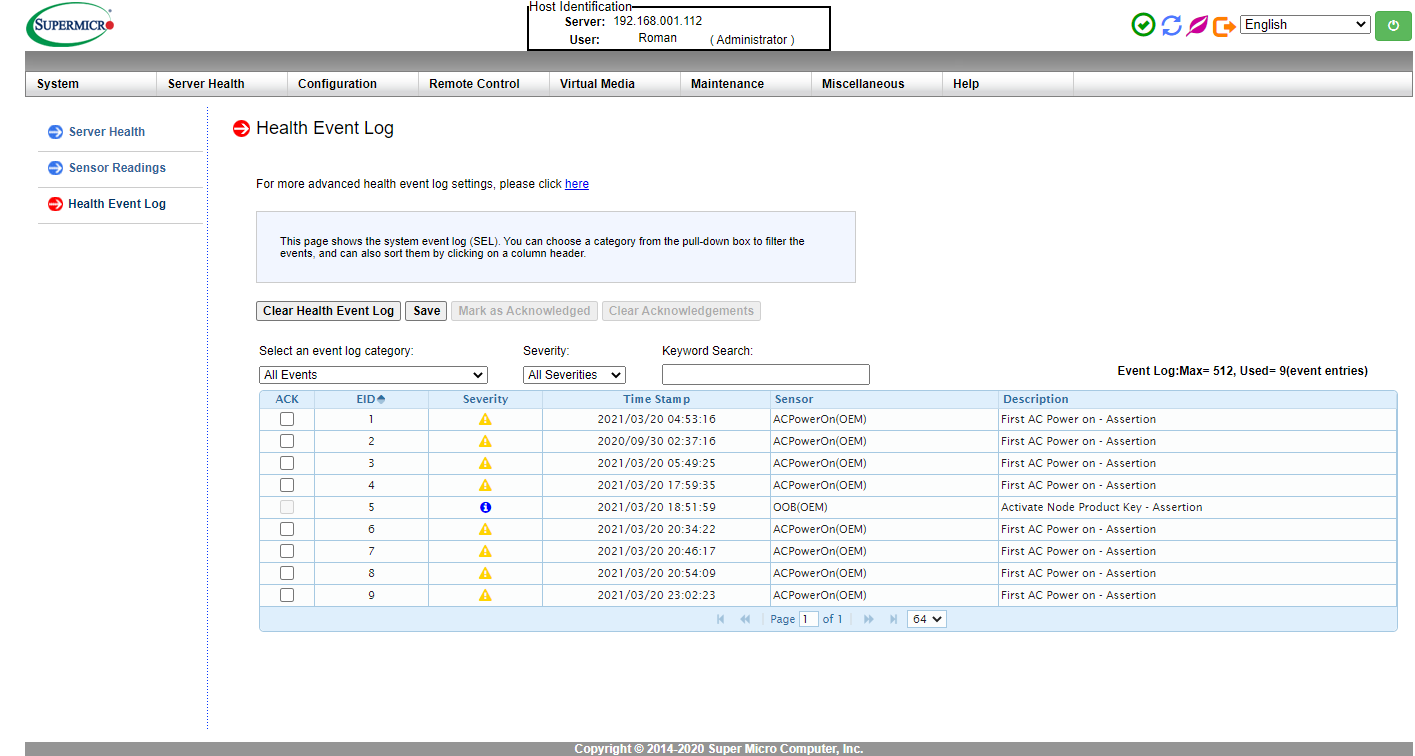Click red arrow icon beside sidebar Health Event Log
This screenshot has height=756, width=1415.
[56, 204]
